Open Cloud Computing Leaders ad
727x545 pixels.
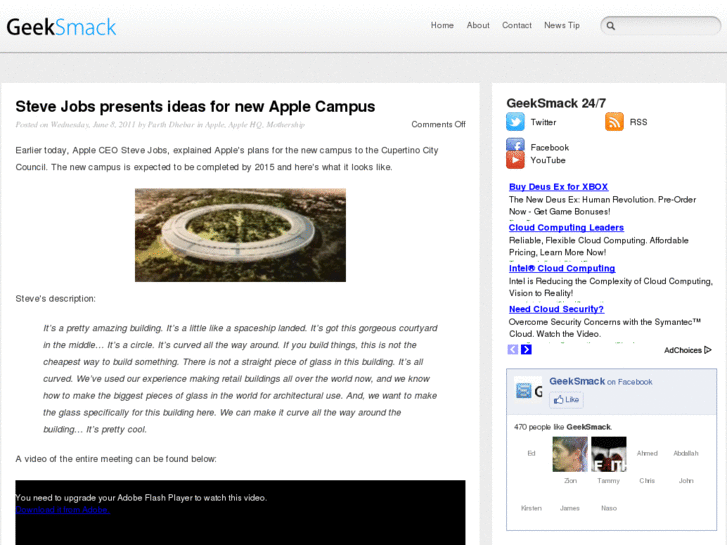pos(566,227)
